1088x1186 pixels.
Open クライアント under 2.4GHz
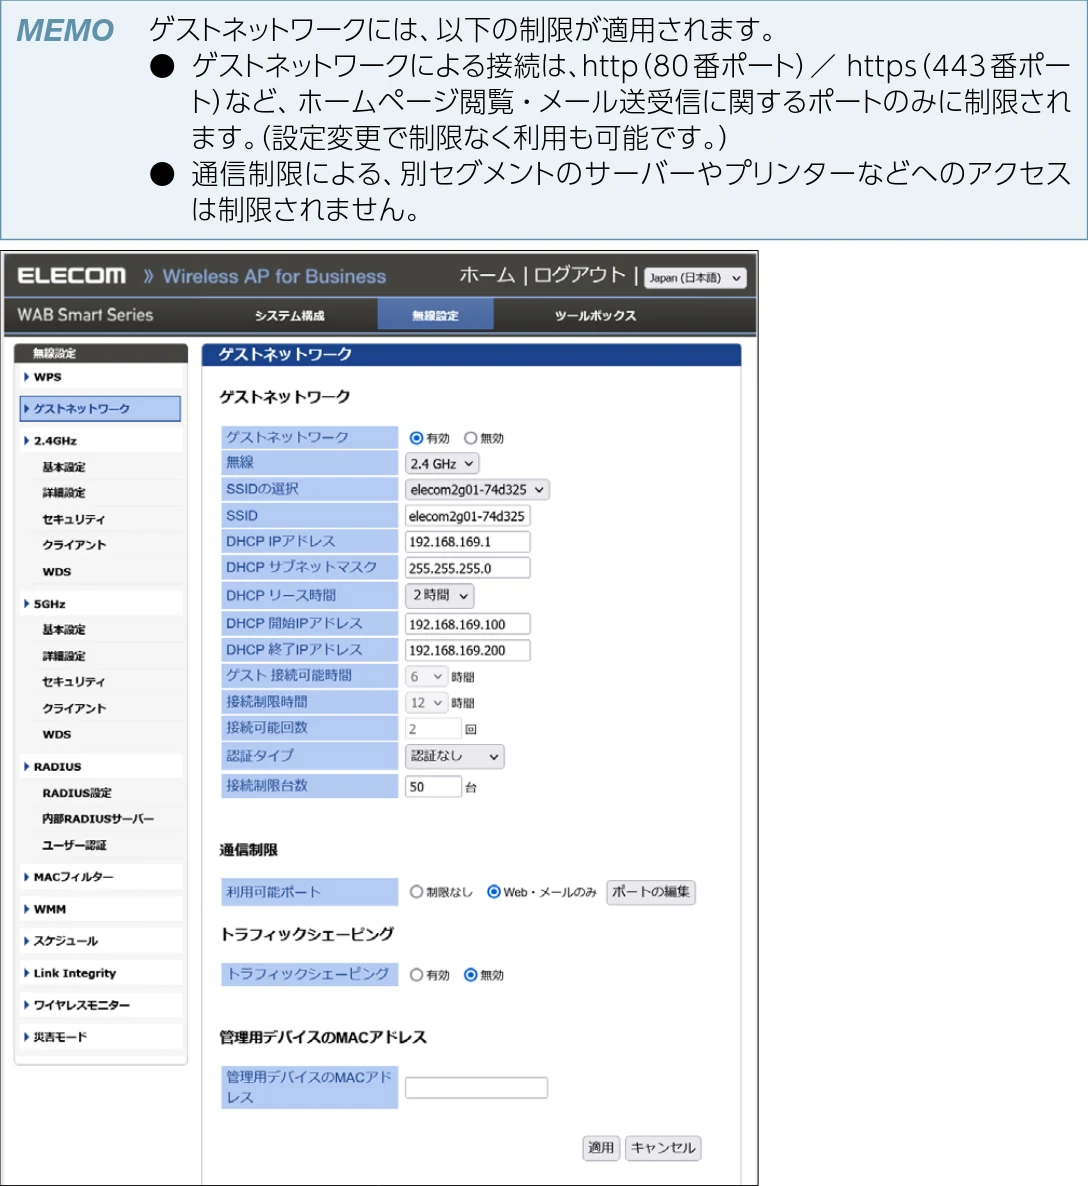tap(74, 545)
